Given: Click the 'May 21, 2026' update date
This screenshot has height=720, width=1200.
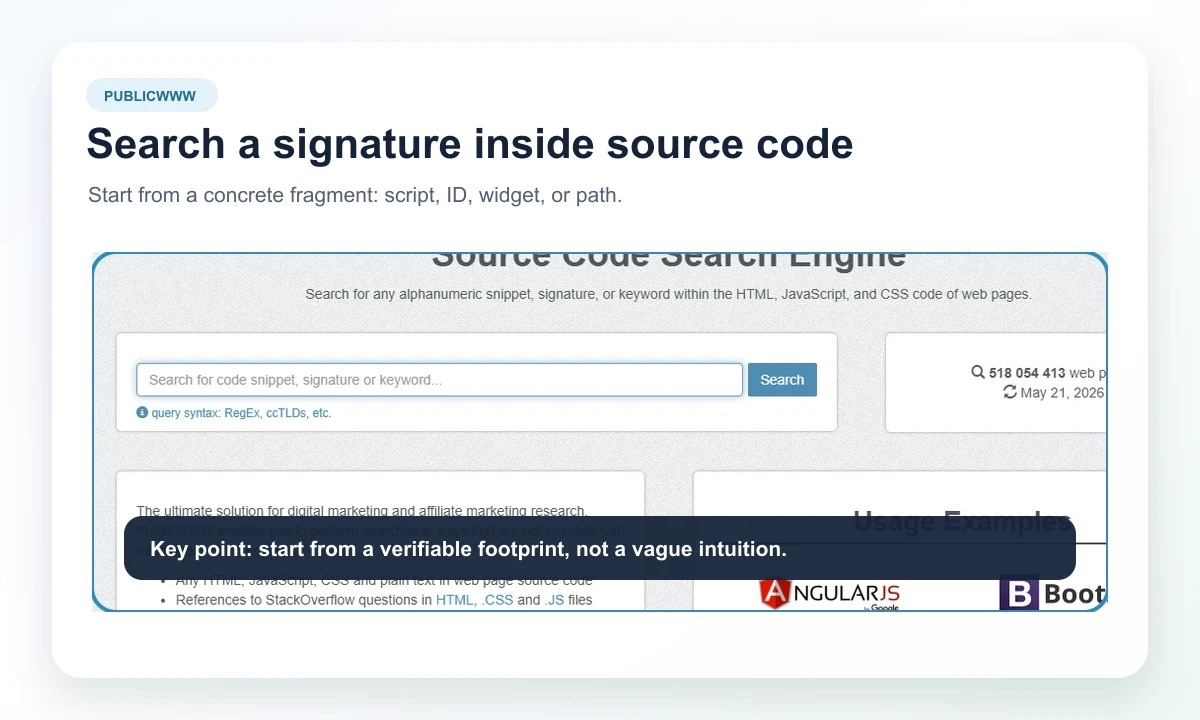Looking at the screenshot, I should [x=1062, y=393].
